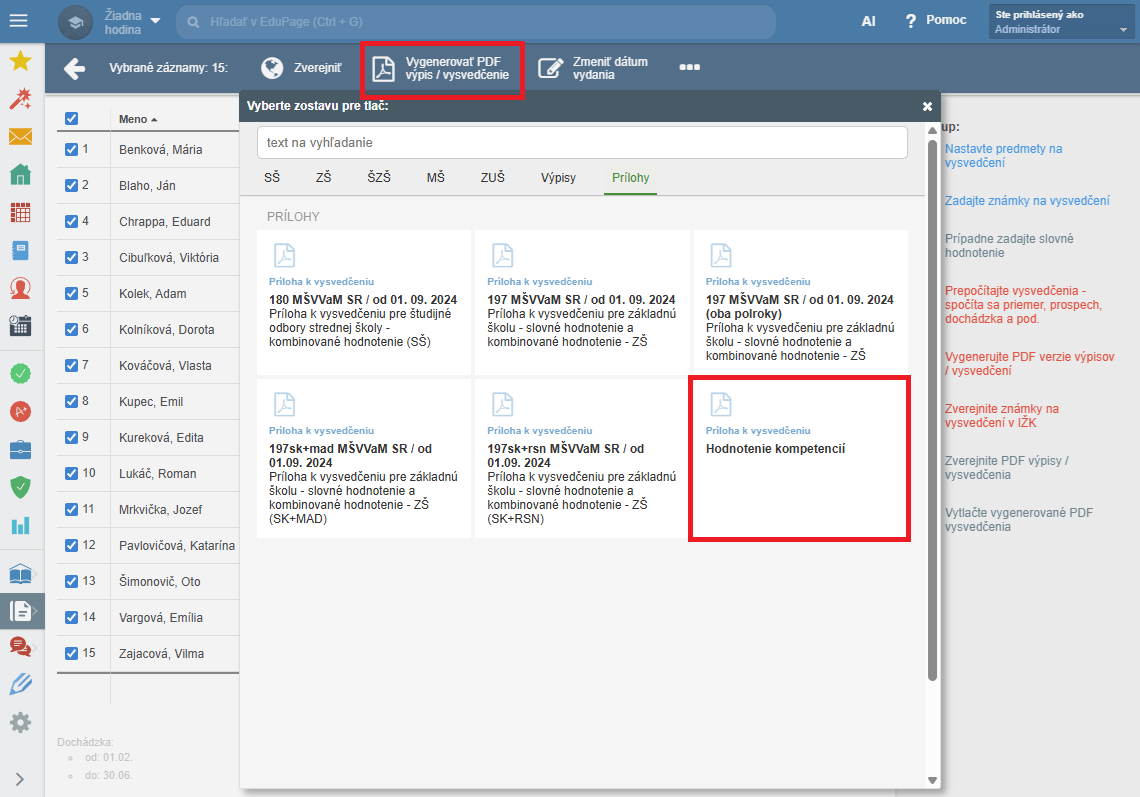This screenshot has height=797, width=1140.
Task: Open the green home icon in sidebar
Action: tap(20, 175)
